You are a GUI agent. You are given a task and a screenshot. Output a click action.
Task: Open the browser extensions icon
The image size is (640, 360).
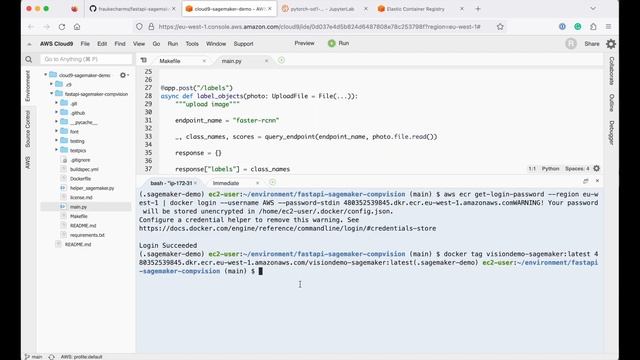click(x=593, y=27)
